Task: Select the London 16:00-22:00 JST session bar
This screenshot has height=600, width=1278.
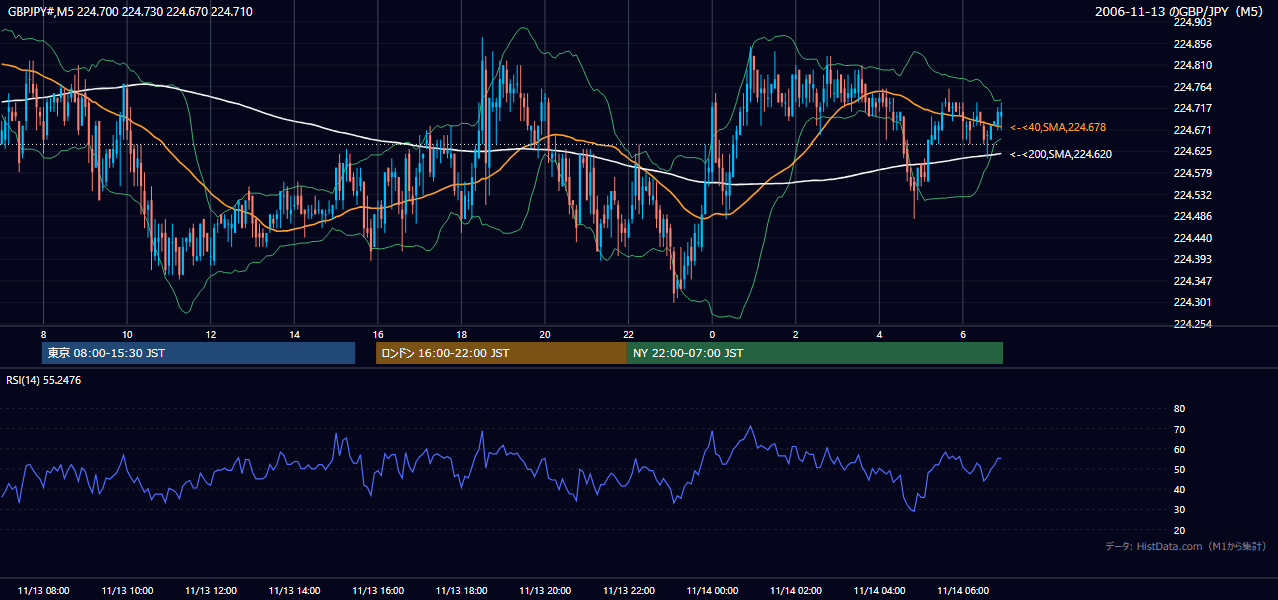Action: (501, 353)
